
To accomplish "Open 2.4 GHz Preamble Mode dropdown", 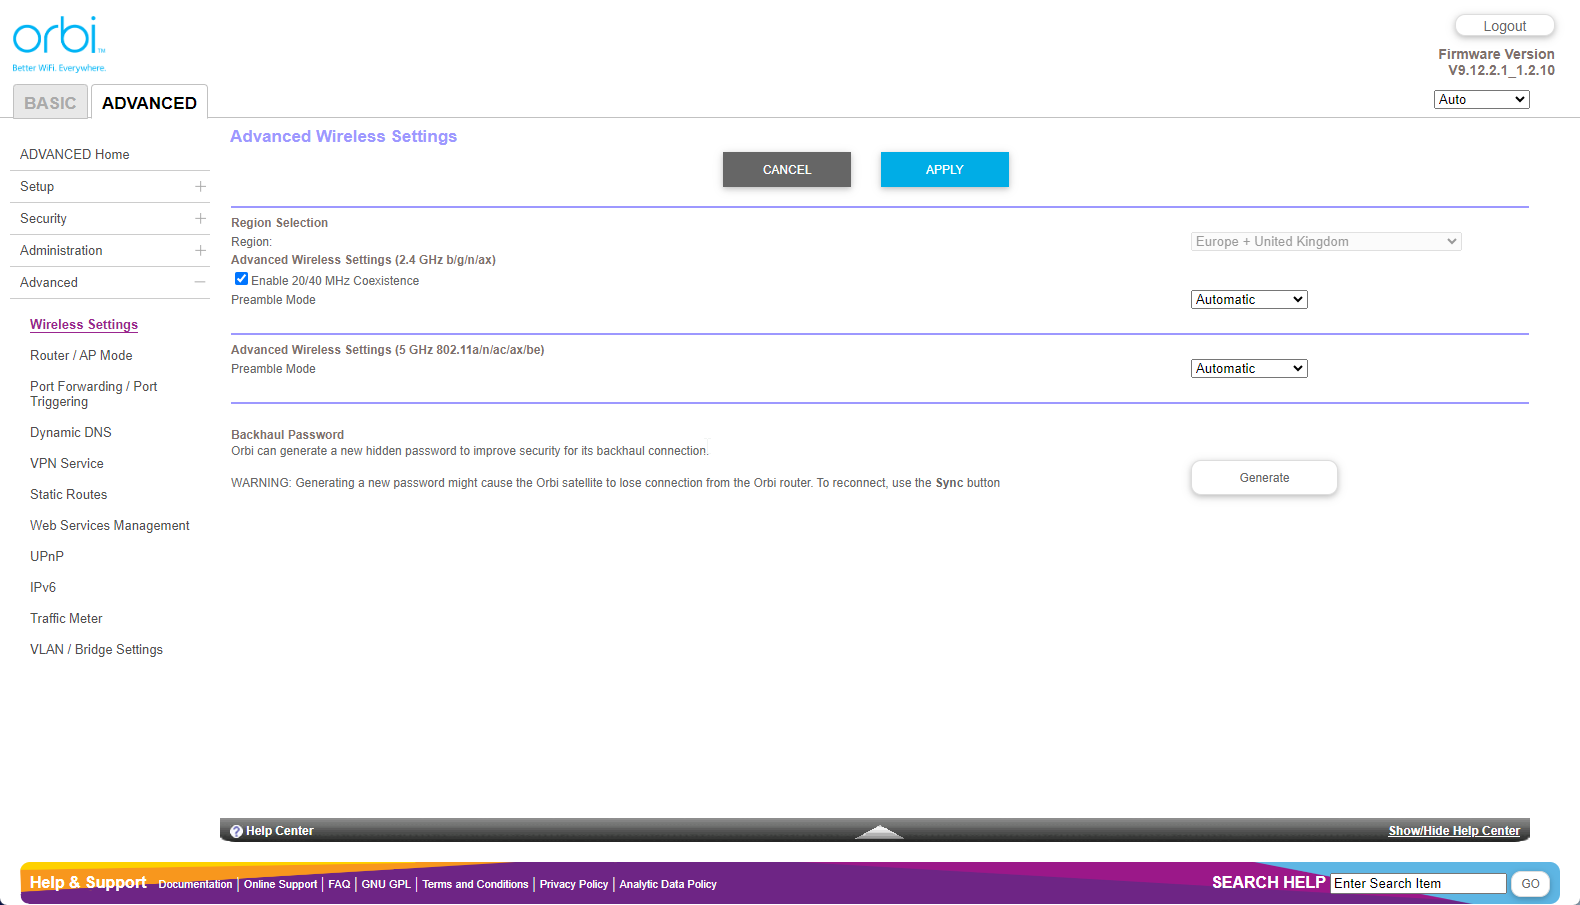I will coord(1248,300).
